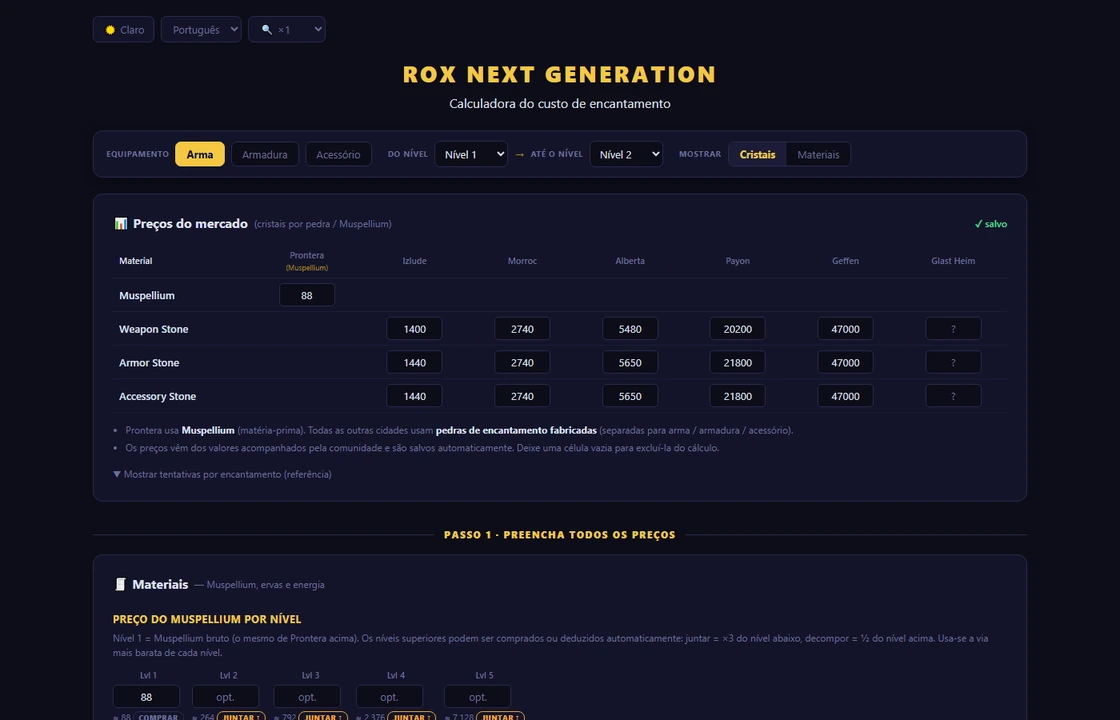The image size is (1120, 720).
Task: Open the Do Nível dropdown showing Nível 1
Action: point(471,154)
